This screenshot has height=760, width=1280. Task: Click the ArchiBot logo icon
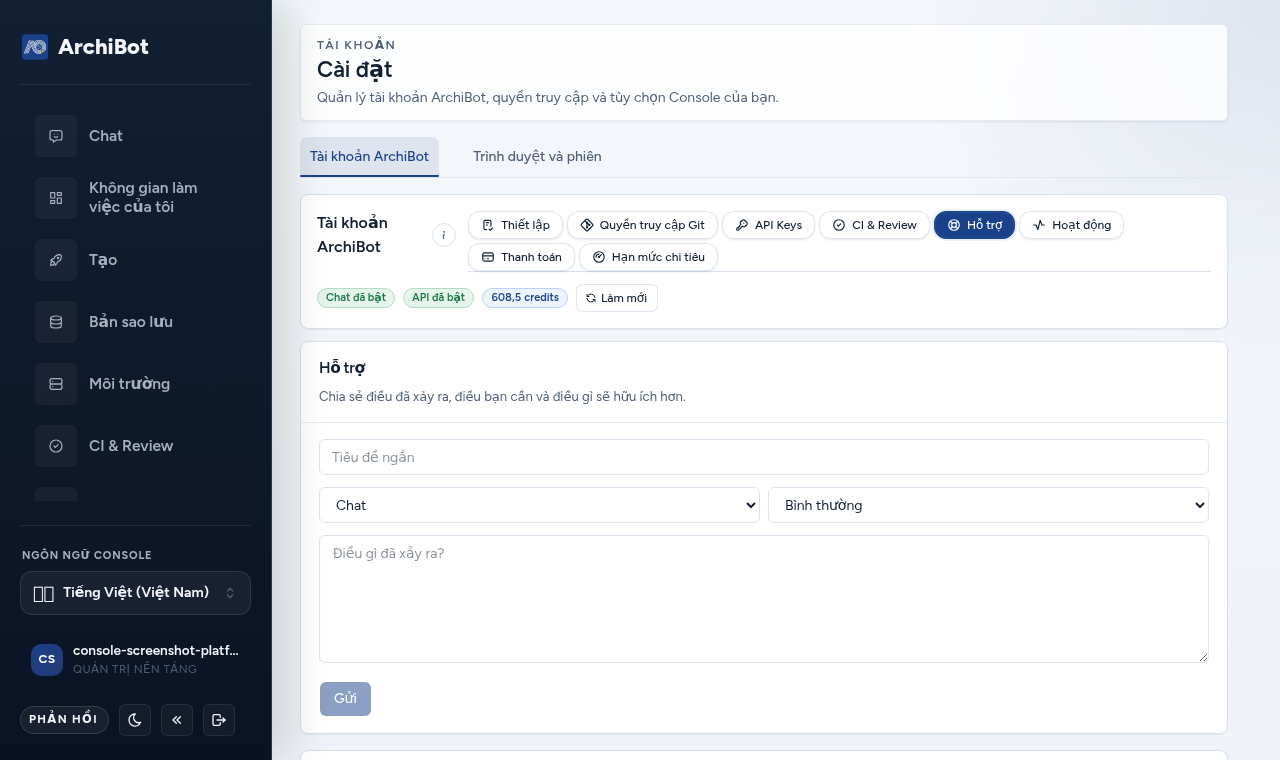pyautogui.click(x=35, y=47)
